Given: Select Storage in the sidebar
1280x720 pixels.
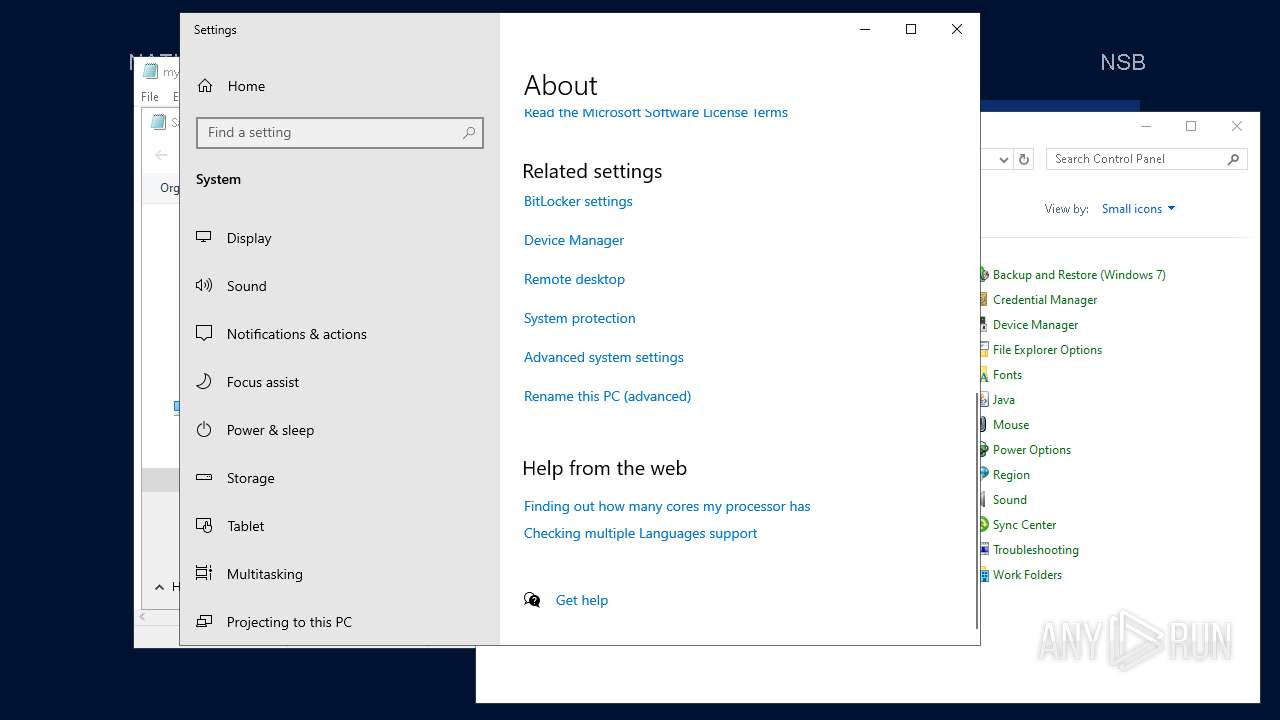Looking at the screenshot, I should 339,478.
